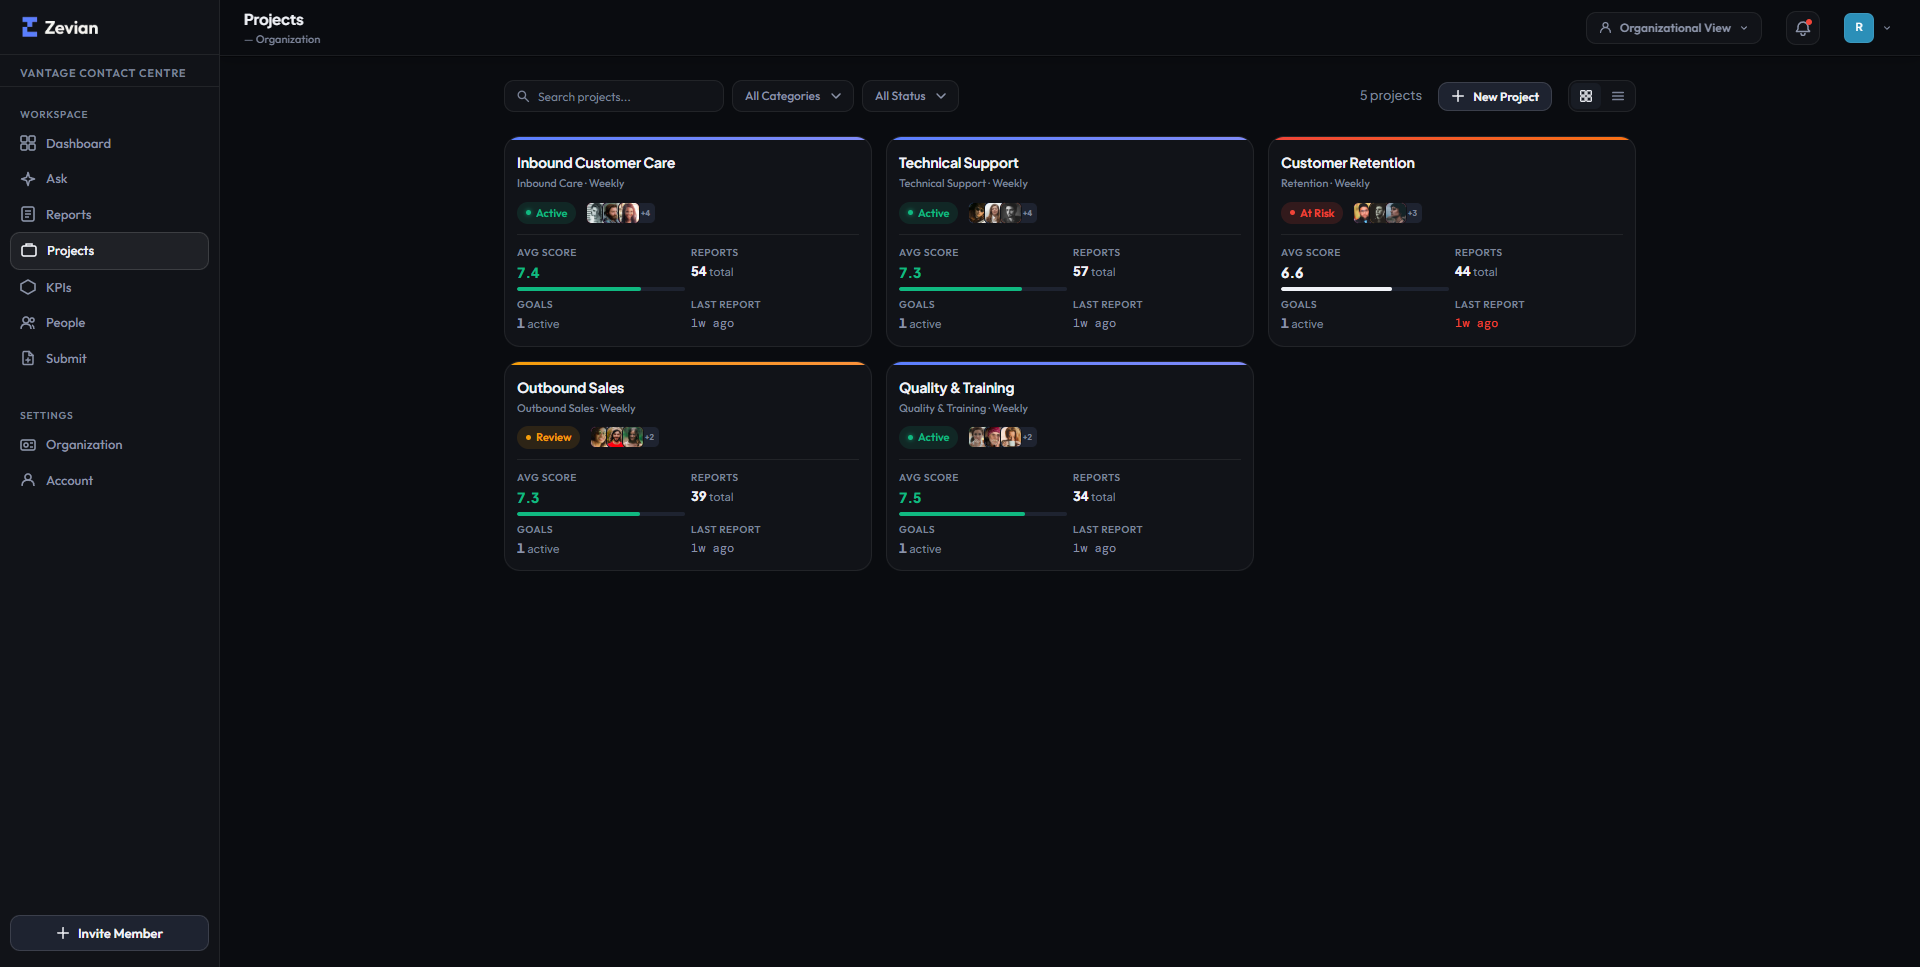Click the Organization settings icon
1920x967 pixels.
point(28,444)
